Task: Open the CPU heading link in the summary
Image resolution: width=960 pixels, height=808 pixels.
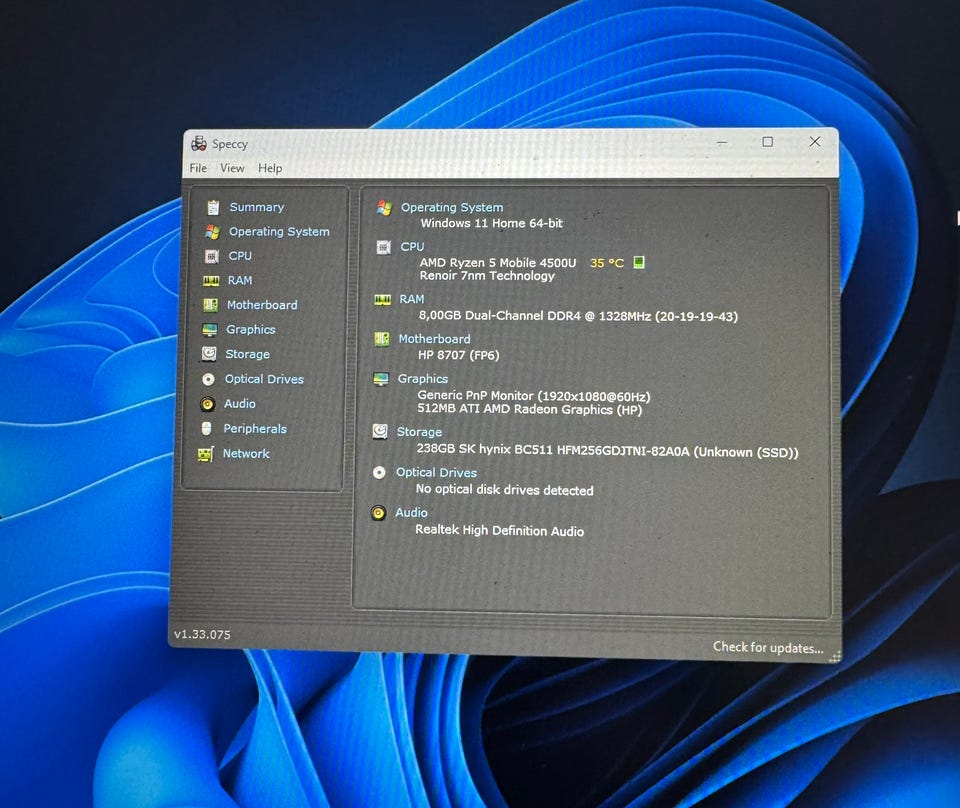Action: [412, 247]
